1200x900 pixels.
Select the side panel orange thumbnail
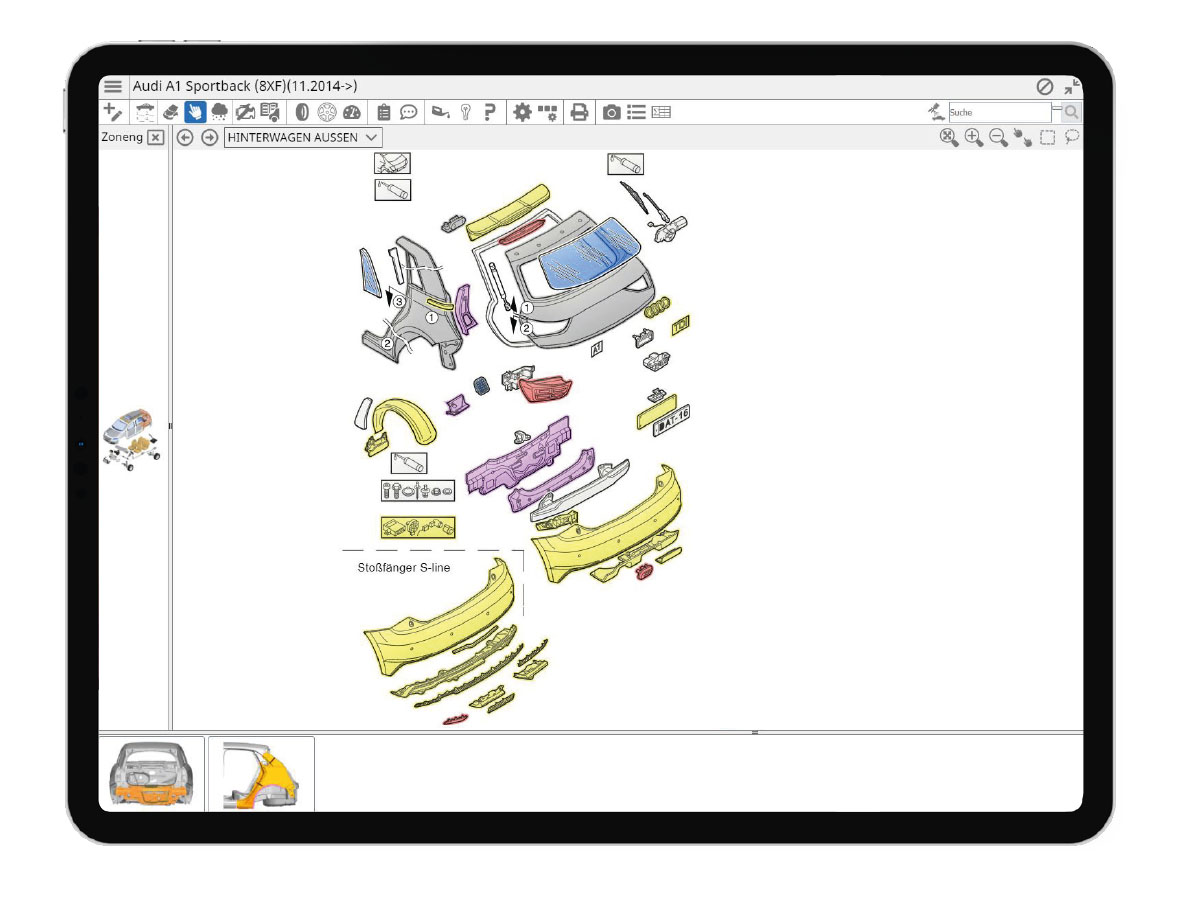pos(261,774)
